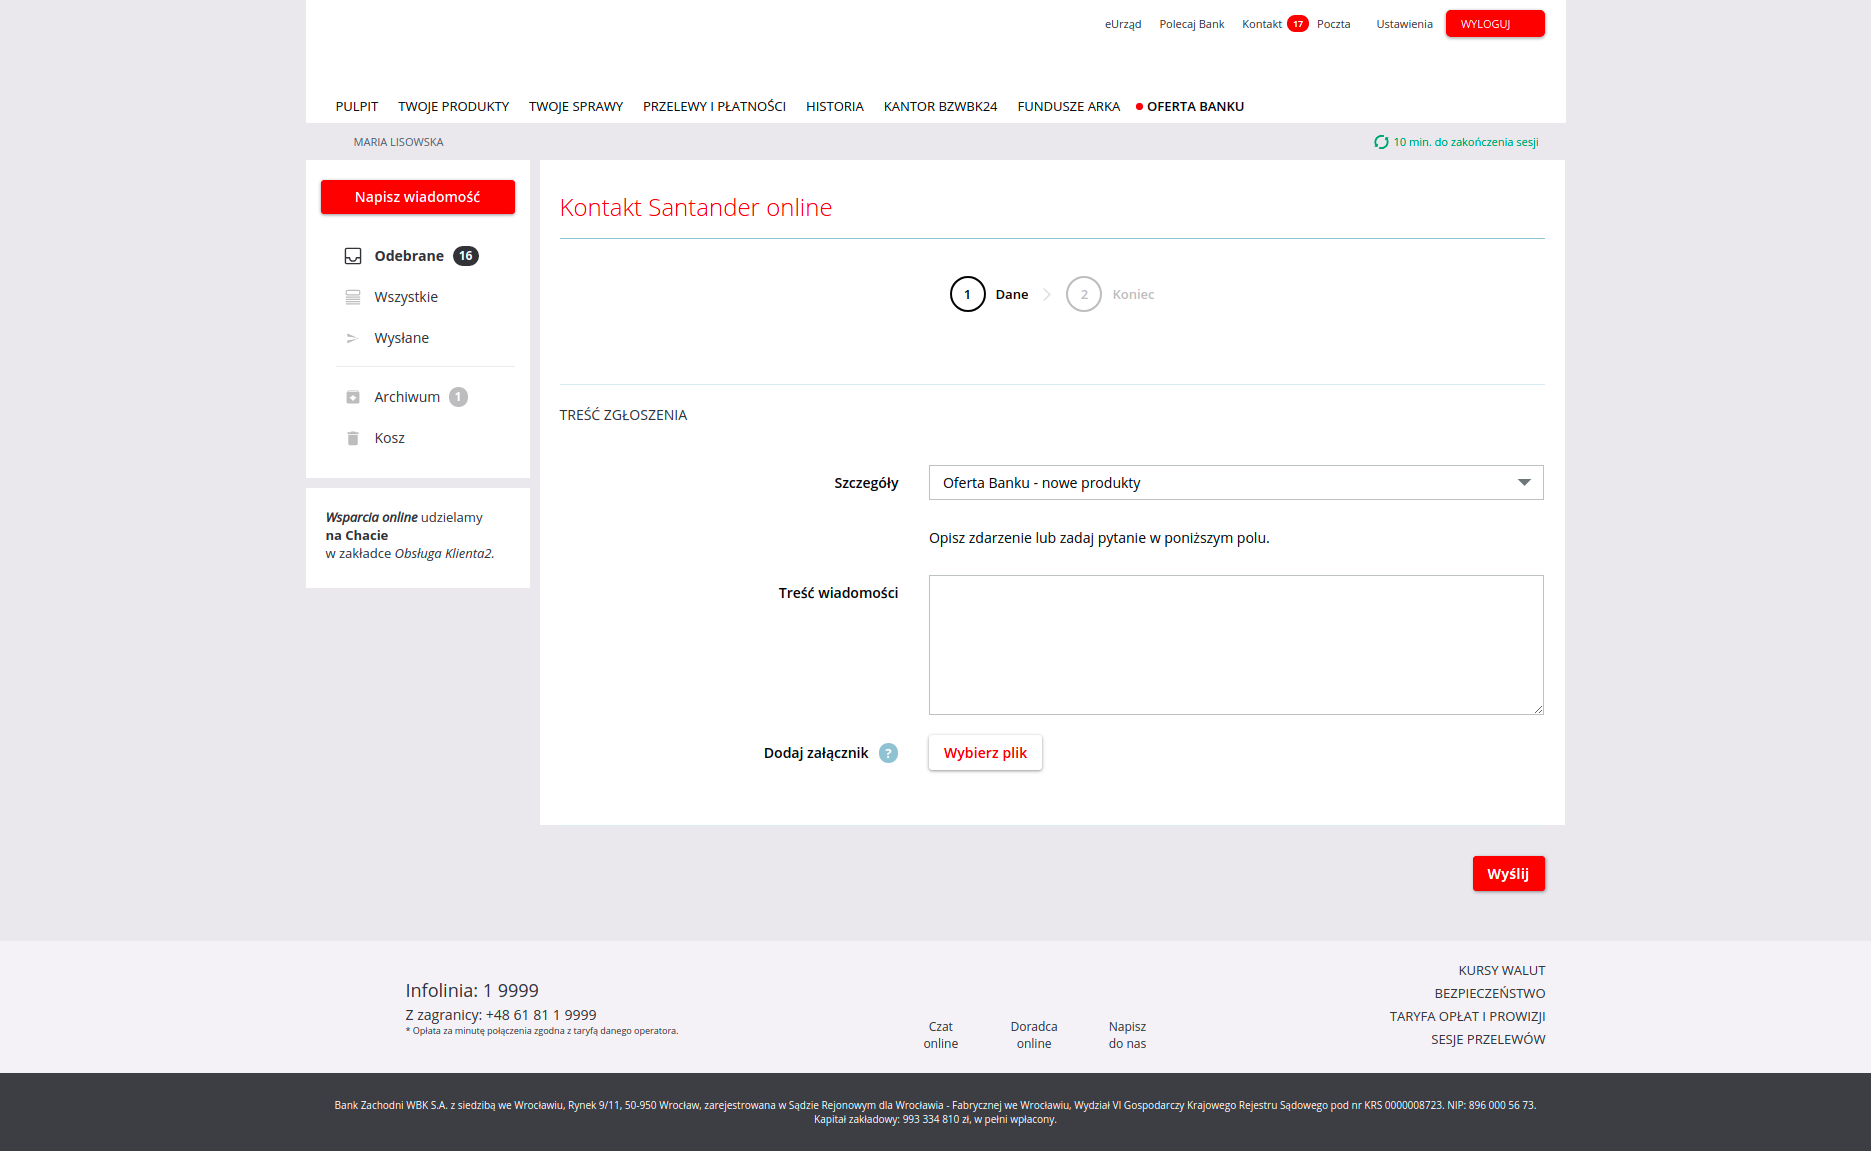
Task: Open OFERTA BANKU menu
Action: pyautogui.click(x=1195, y=106)
